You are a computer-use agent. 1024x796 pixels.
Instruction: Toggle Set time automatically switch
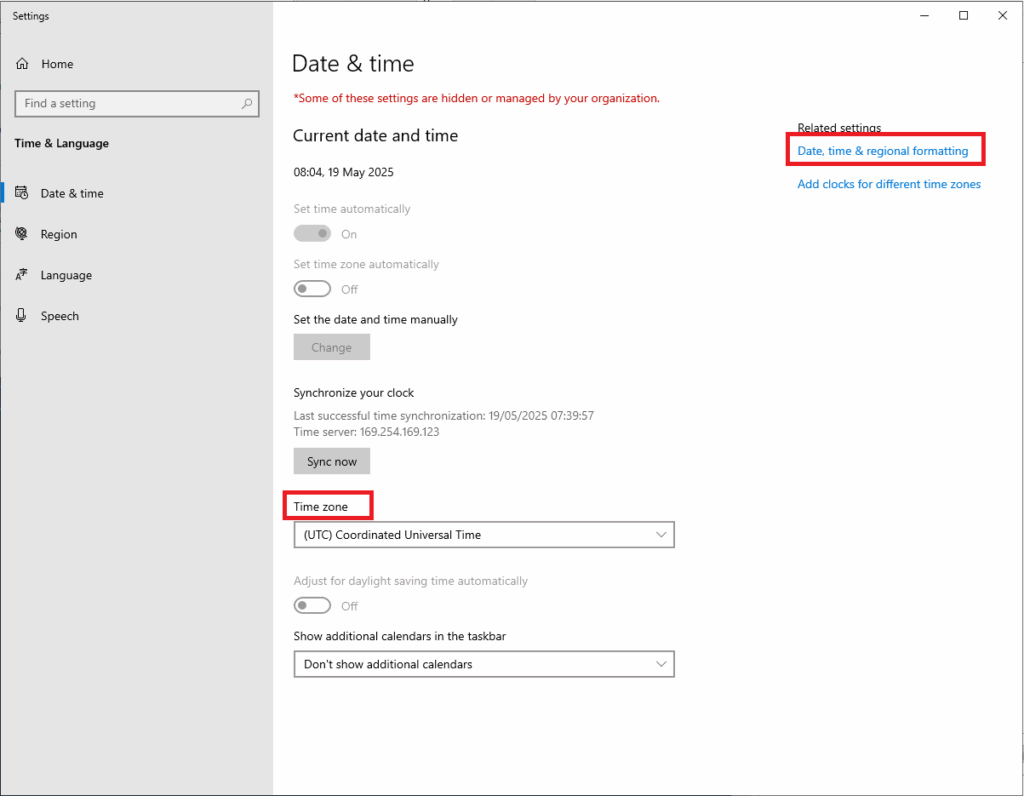312,233
